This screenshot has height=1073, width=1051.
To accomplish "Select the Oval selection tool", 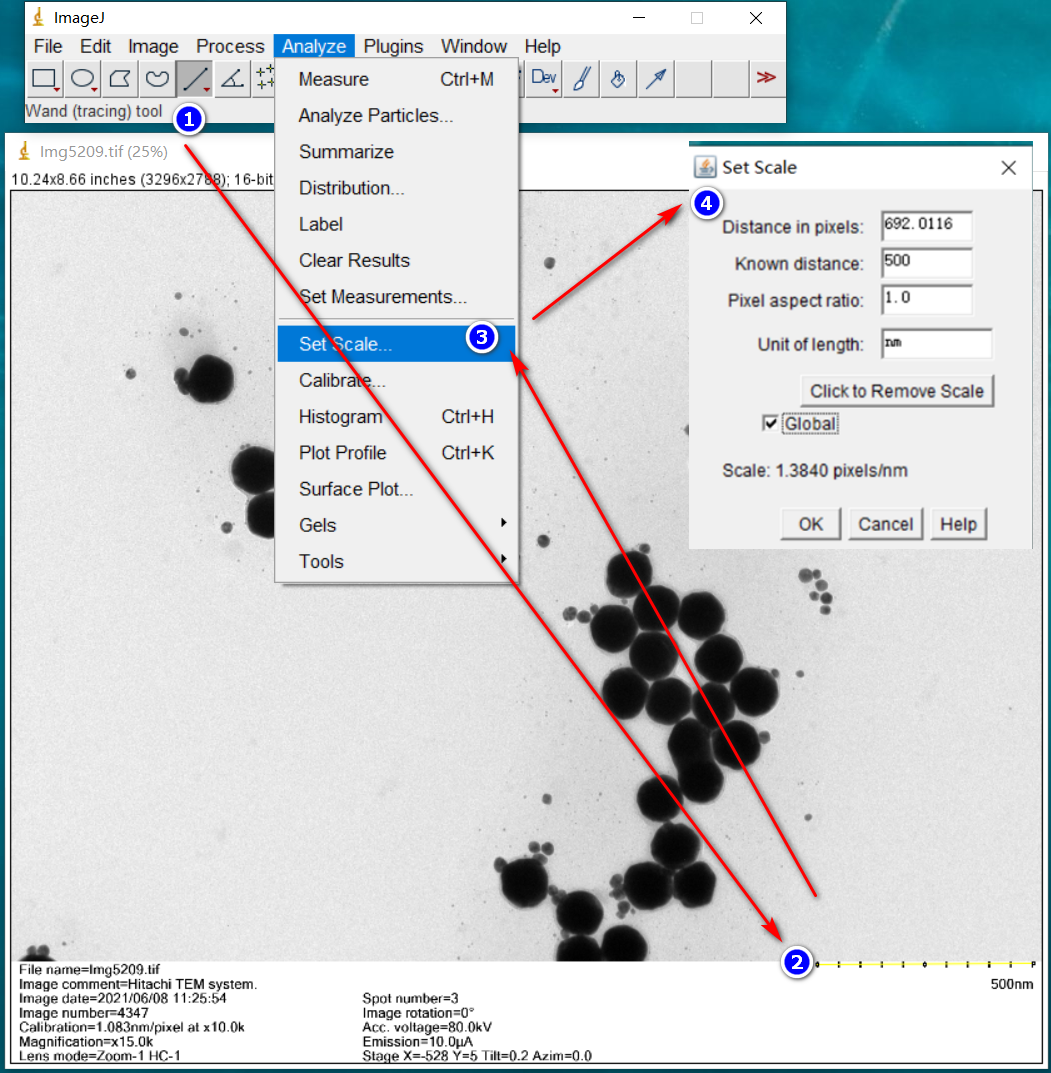I will click(x=82, y=79).
